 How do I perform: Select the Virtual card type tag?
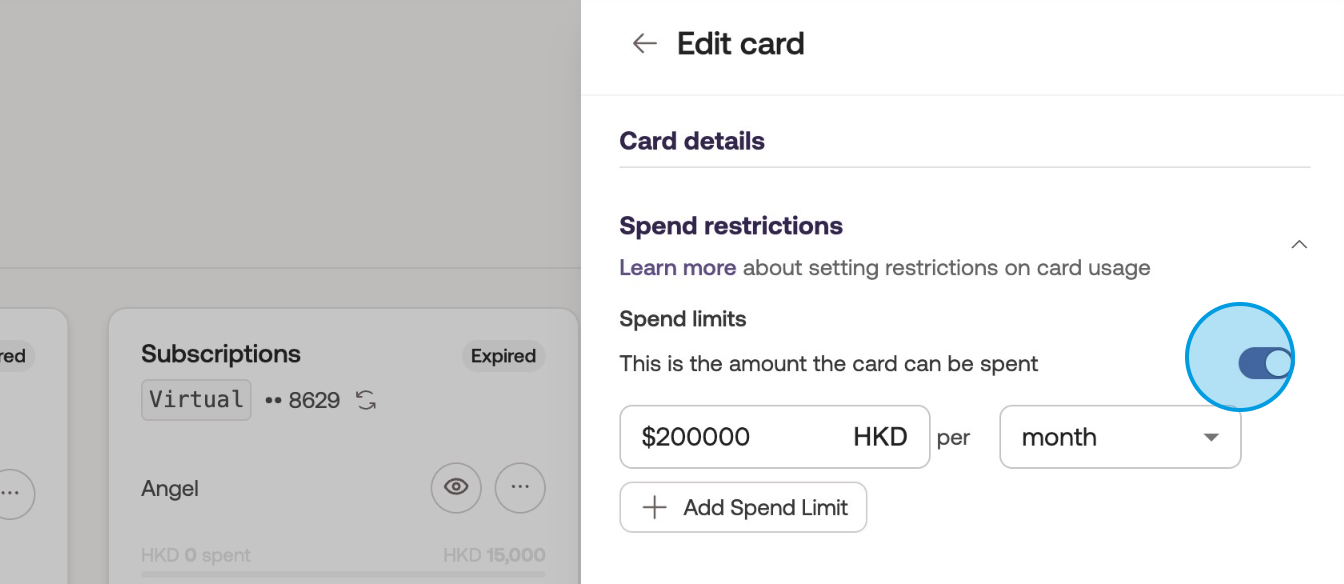[196, 400]
